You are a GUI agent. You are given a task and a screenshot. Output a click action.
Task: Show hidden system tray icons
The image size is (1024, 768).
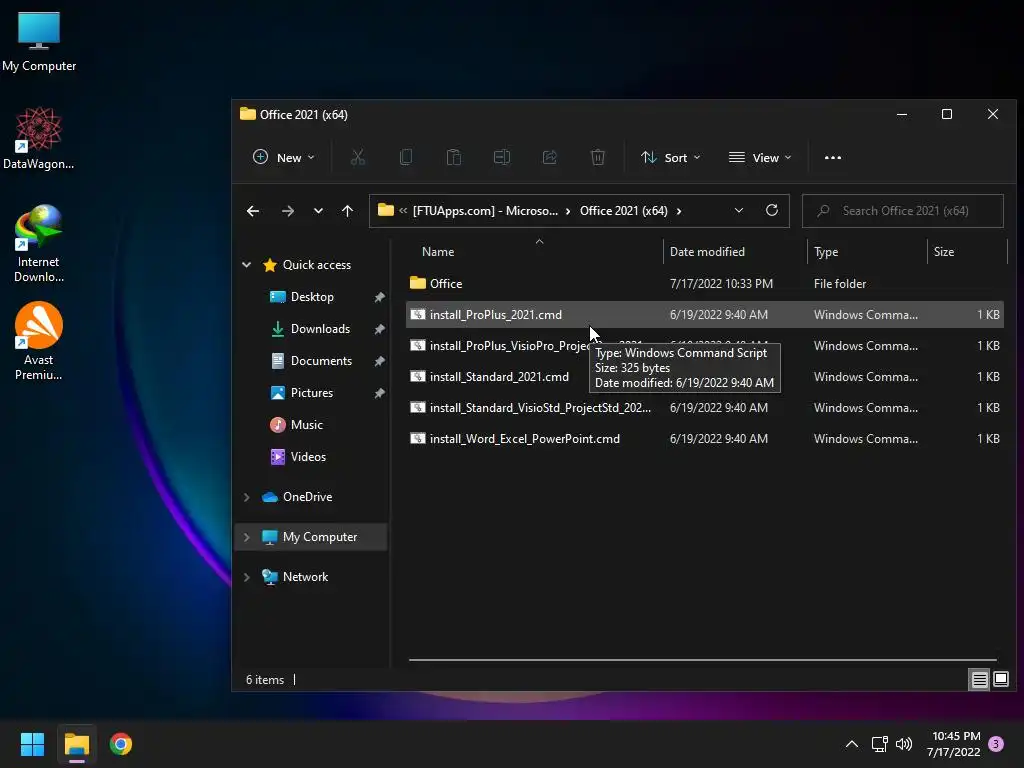click(x=852, y=744)
